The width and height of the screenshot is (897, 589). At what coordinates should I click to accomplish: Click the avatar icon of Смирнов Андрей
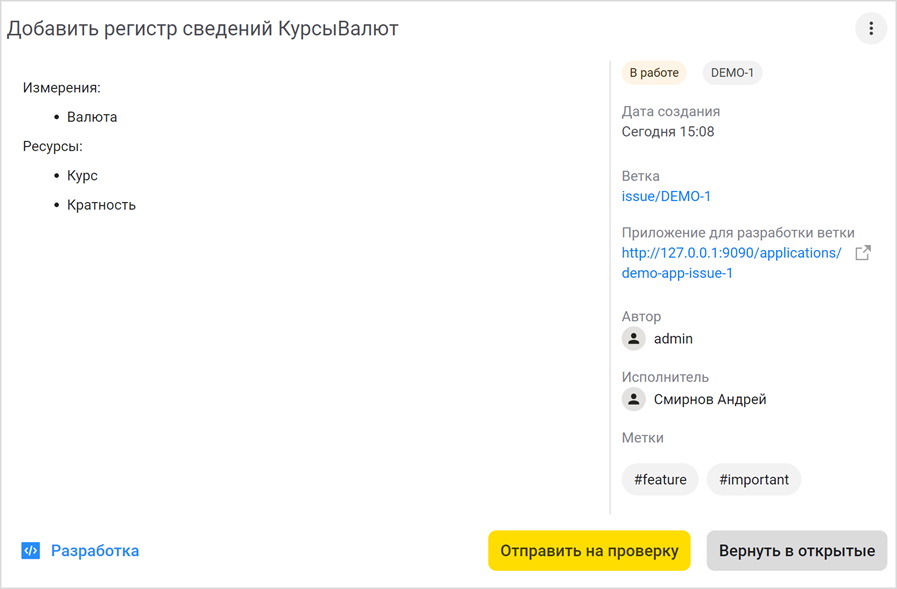coord(633,398)
